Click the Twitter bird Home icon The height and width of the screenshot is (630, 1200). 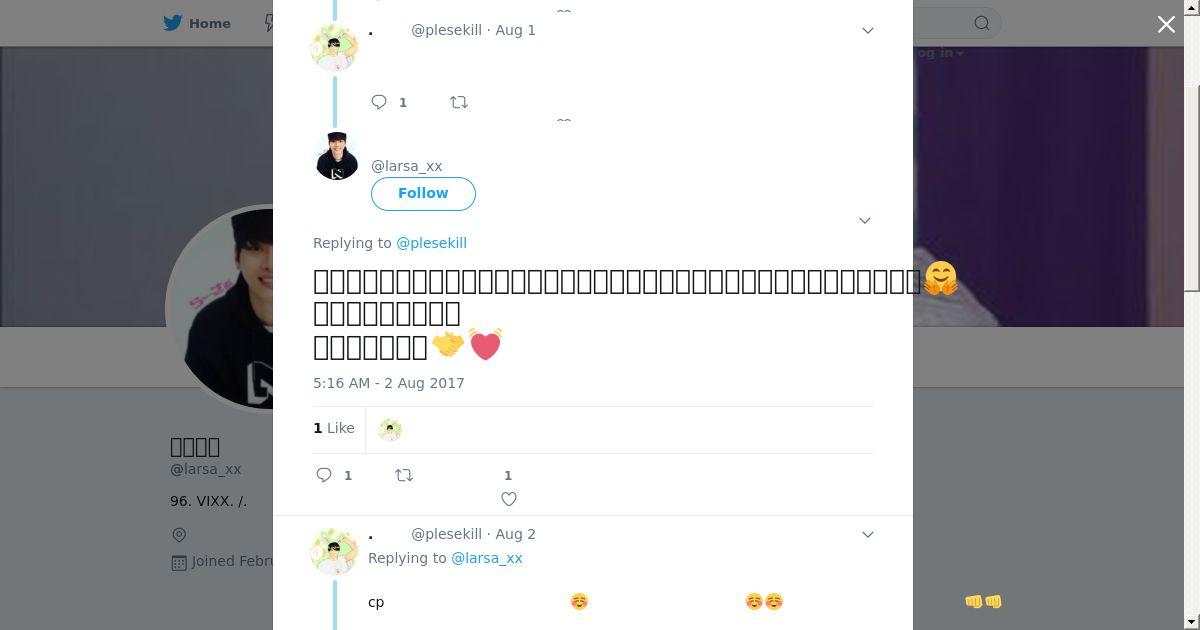pos(173,23)
